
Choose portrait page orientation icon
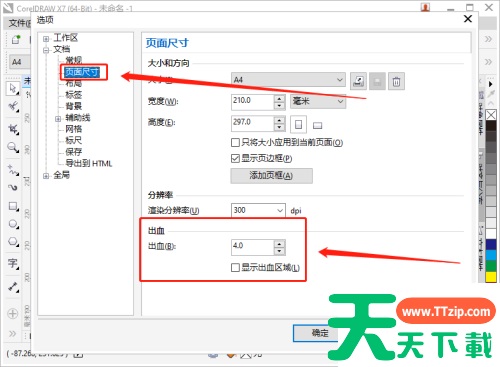coord(298,124)
